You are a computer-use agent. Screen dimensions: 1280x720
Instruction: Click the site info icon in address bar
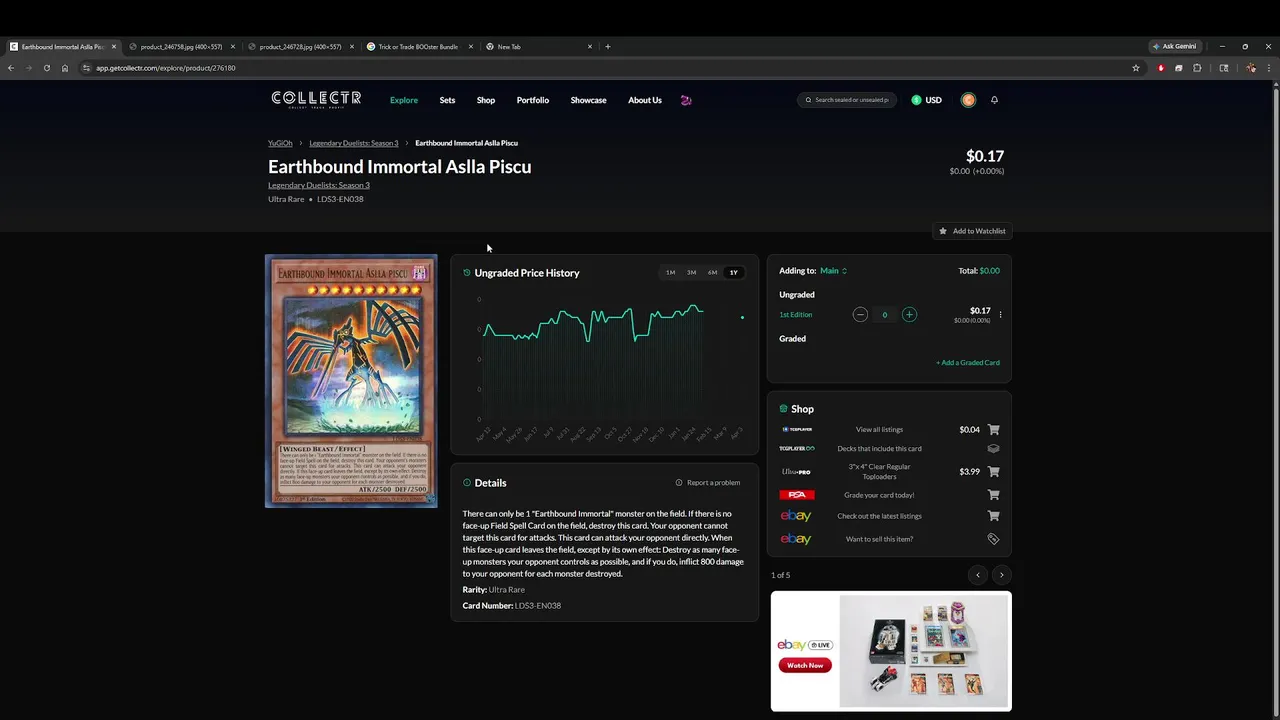pos(87,68)
